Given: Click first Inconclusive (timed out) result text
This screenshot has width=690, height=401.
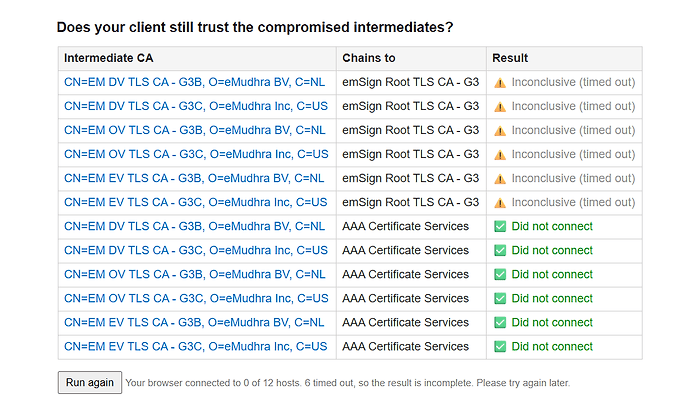Looking at the screenshot, I should pyautogui.click(x=573, y=82).
